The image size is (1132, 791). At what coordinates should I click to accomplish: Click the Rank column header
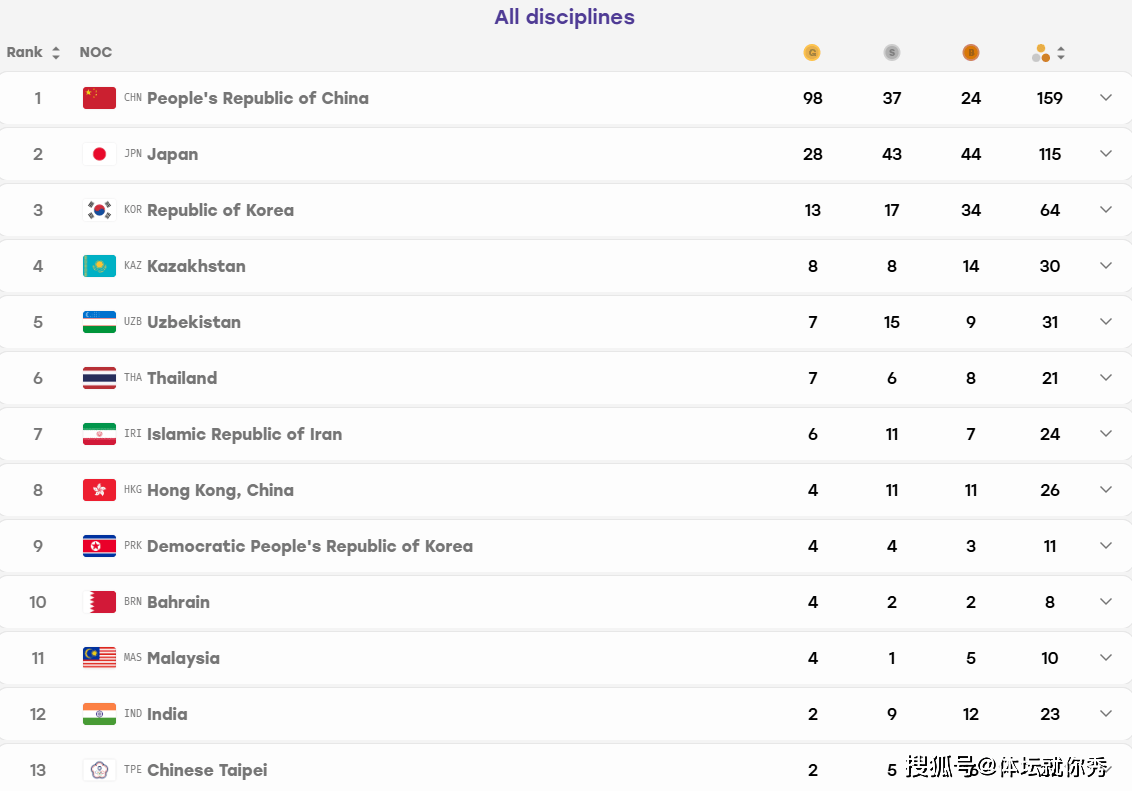tap(25, 52)
